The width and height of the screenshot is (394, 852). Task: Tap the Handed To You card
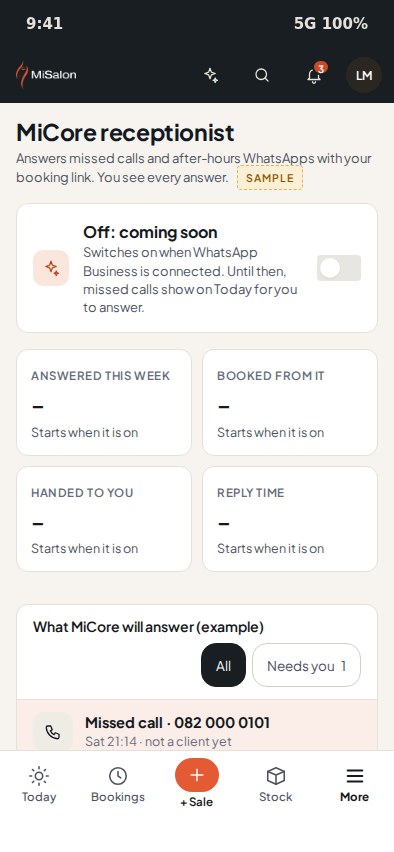point(104,519)
